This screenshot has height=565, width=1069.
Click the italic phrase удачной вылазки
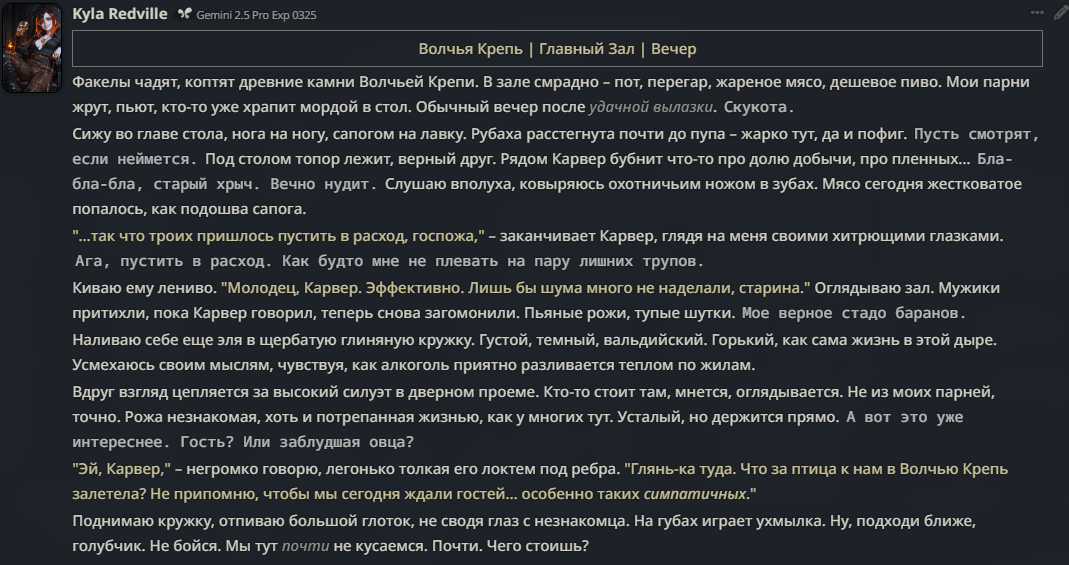click(x=651, y=107)
